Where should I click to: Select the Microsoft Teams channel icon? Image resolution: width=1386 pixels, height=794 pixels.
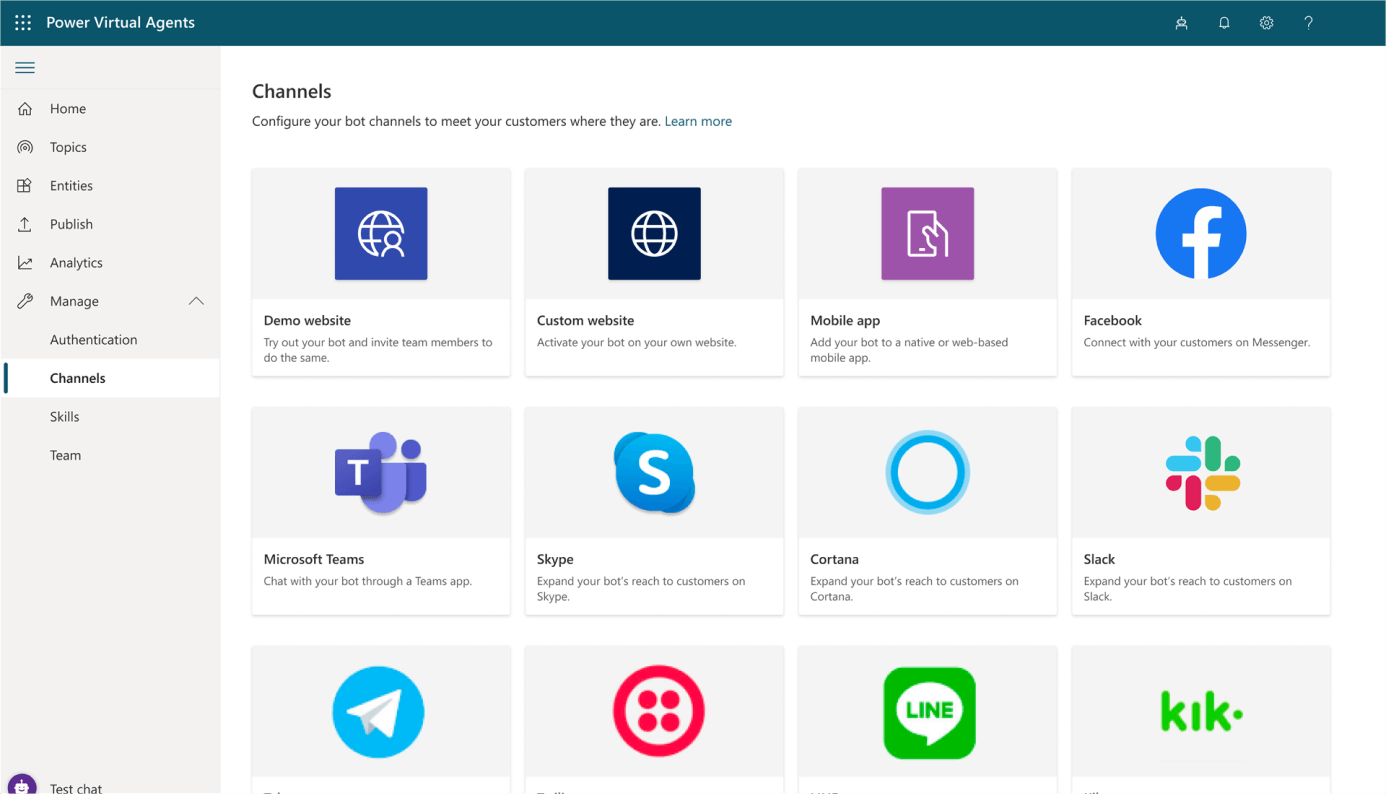pos(381,473)
